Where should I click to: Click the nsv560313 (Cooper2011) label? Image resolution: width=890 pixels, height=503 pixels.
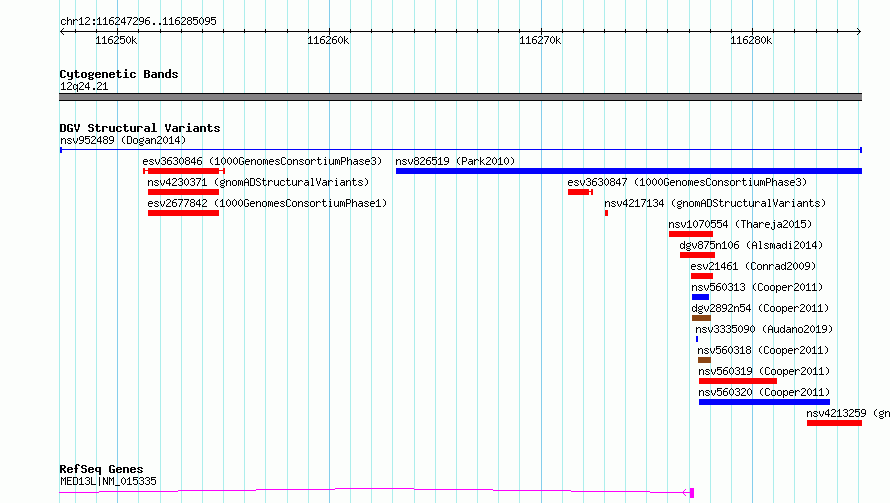(x=757, y=287)
